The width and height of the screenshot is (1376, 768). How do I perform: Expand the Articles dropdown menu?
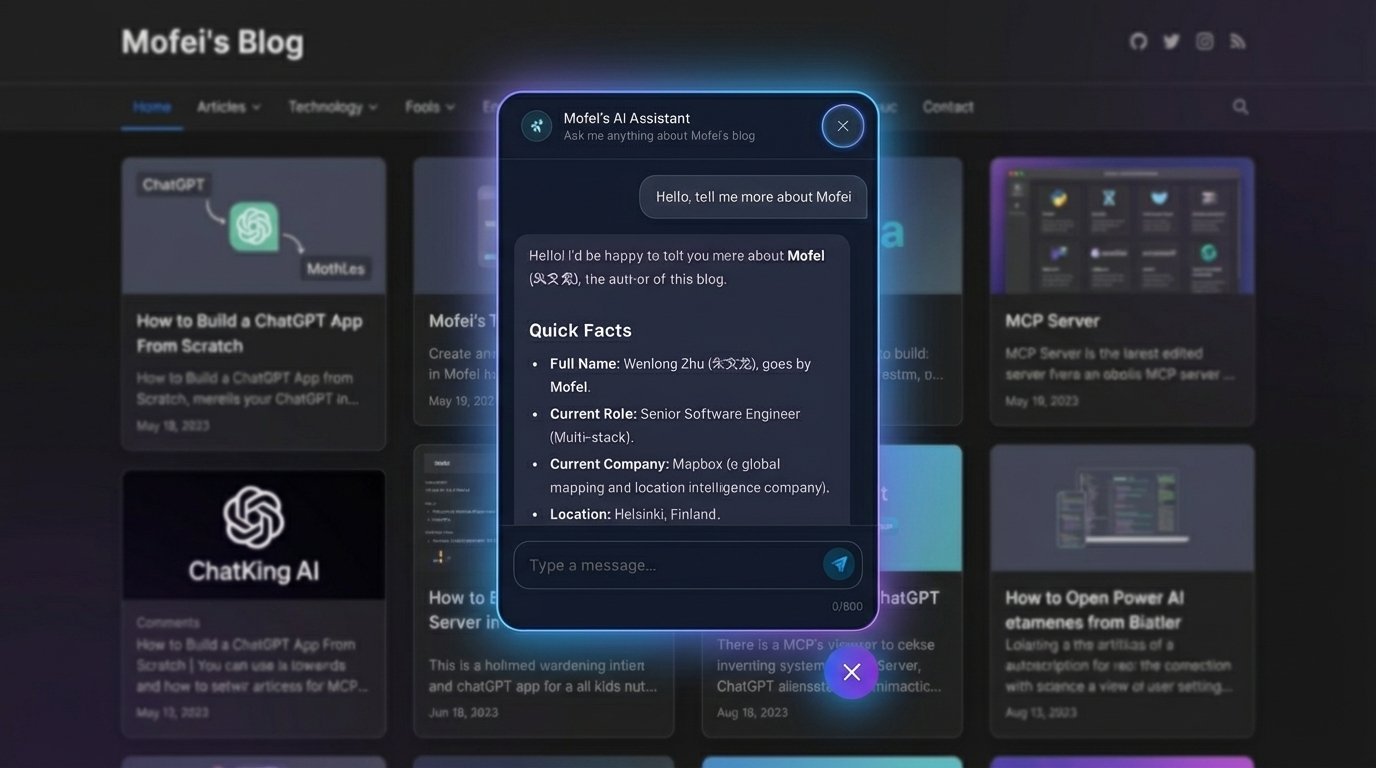click(x=228, y=106)
